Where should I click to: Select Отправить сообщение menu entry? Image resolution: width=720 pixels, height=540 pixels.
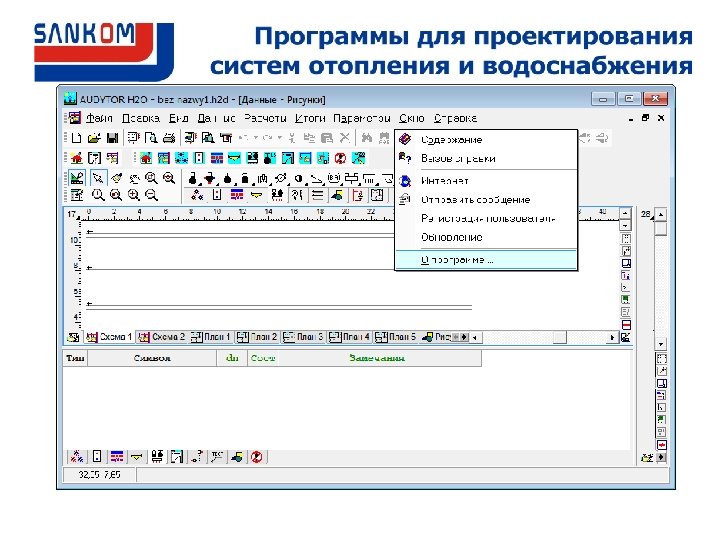pos(486,200)
